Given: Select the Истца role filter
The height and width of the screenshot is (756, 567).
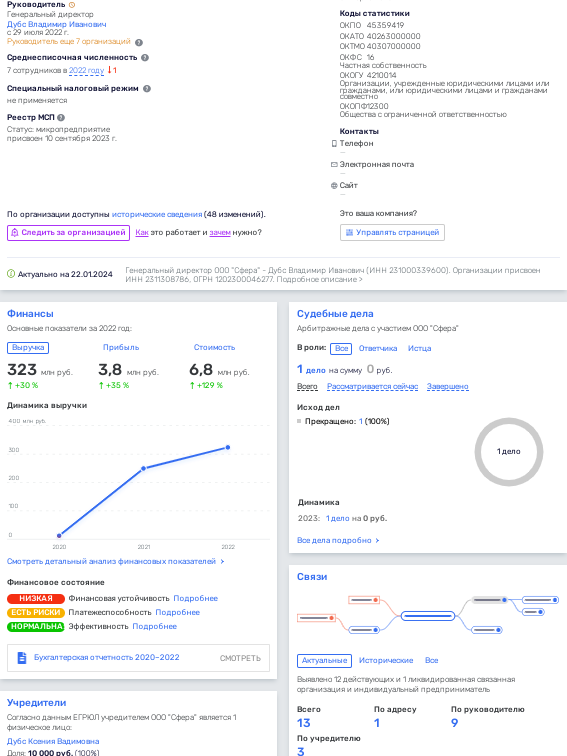Looking at the screenshot, I should tap(419, 348).
